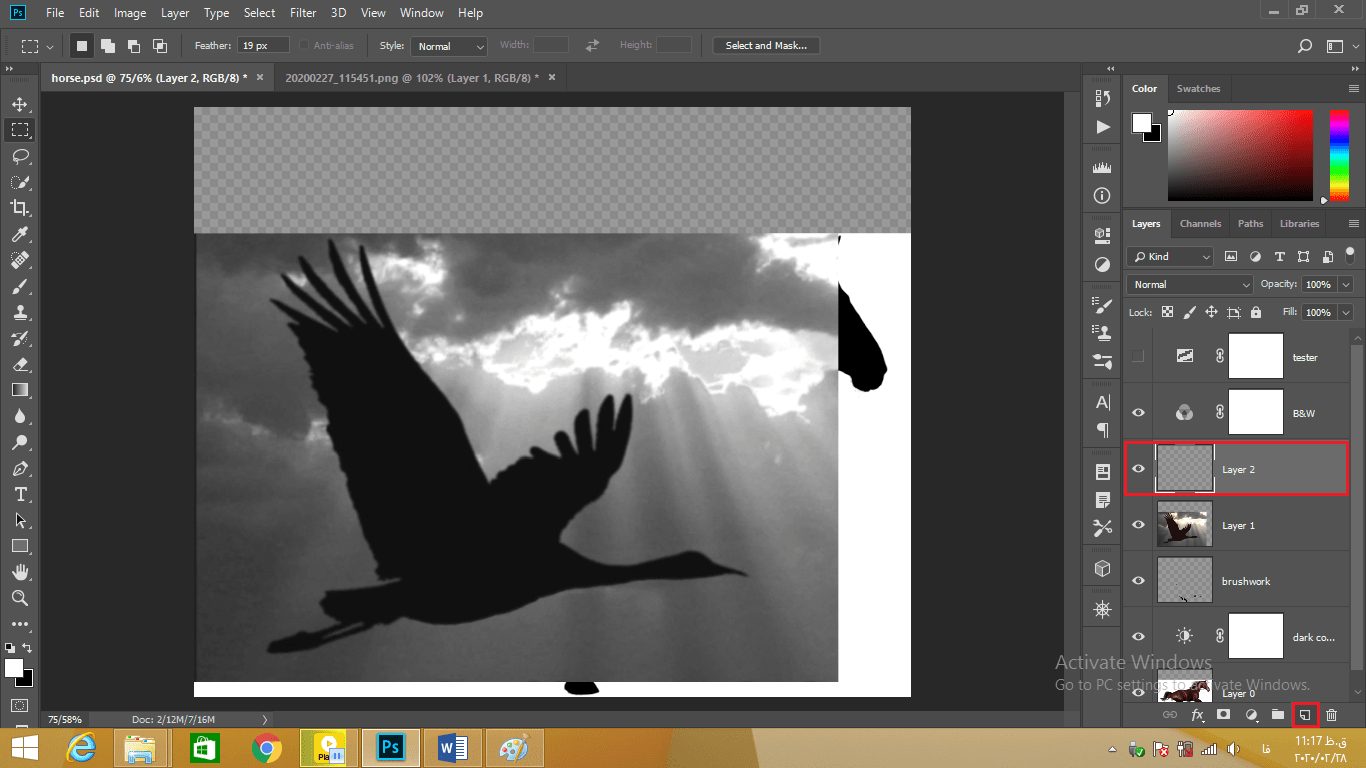Image resolution: width=1366 pixels, height=768 pixels.
Task: Click the search icon in options bar
Action: tap(1304, 46)
